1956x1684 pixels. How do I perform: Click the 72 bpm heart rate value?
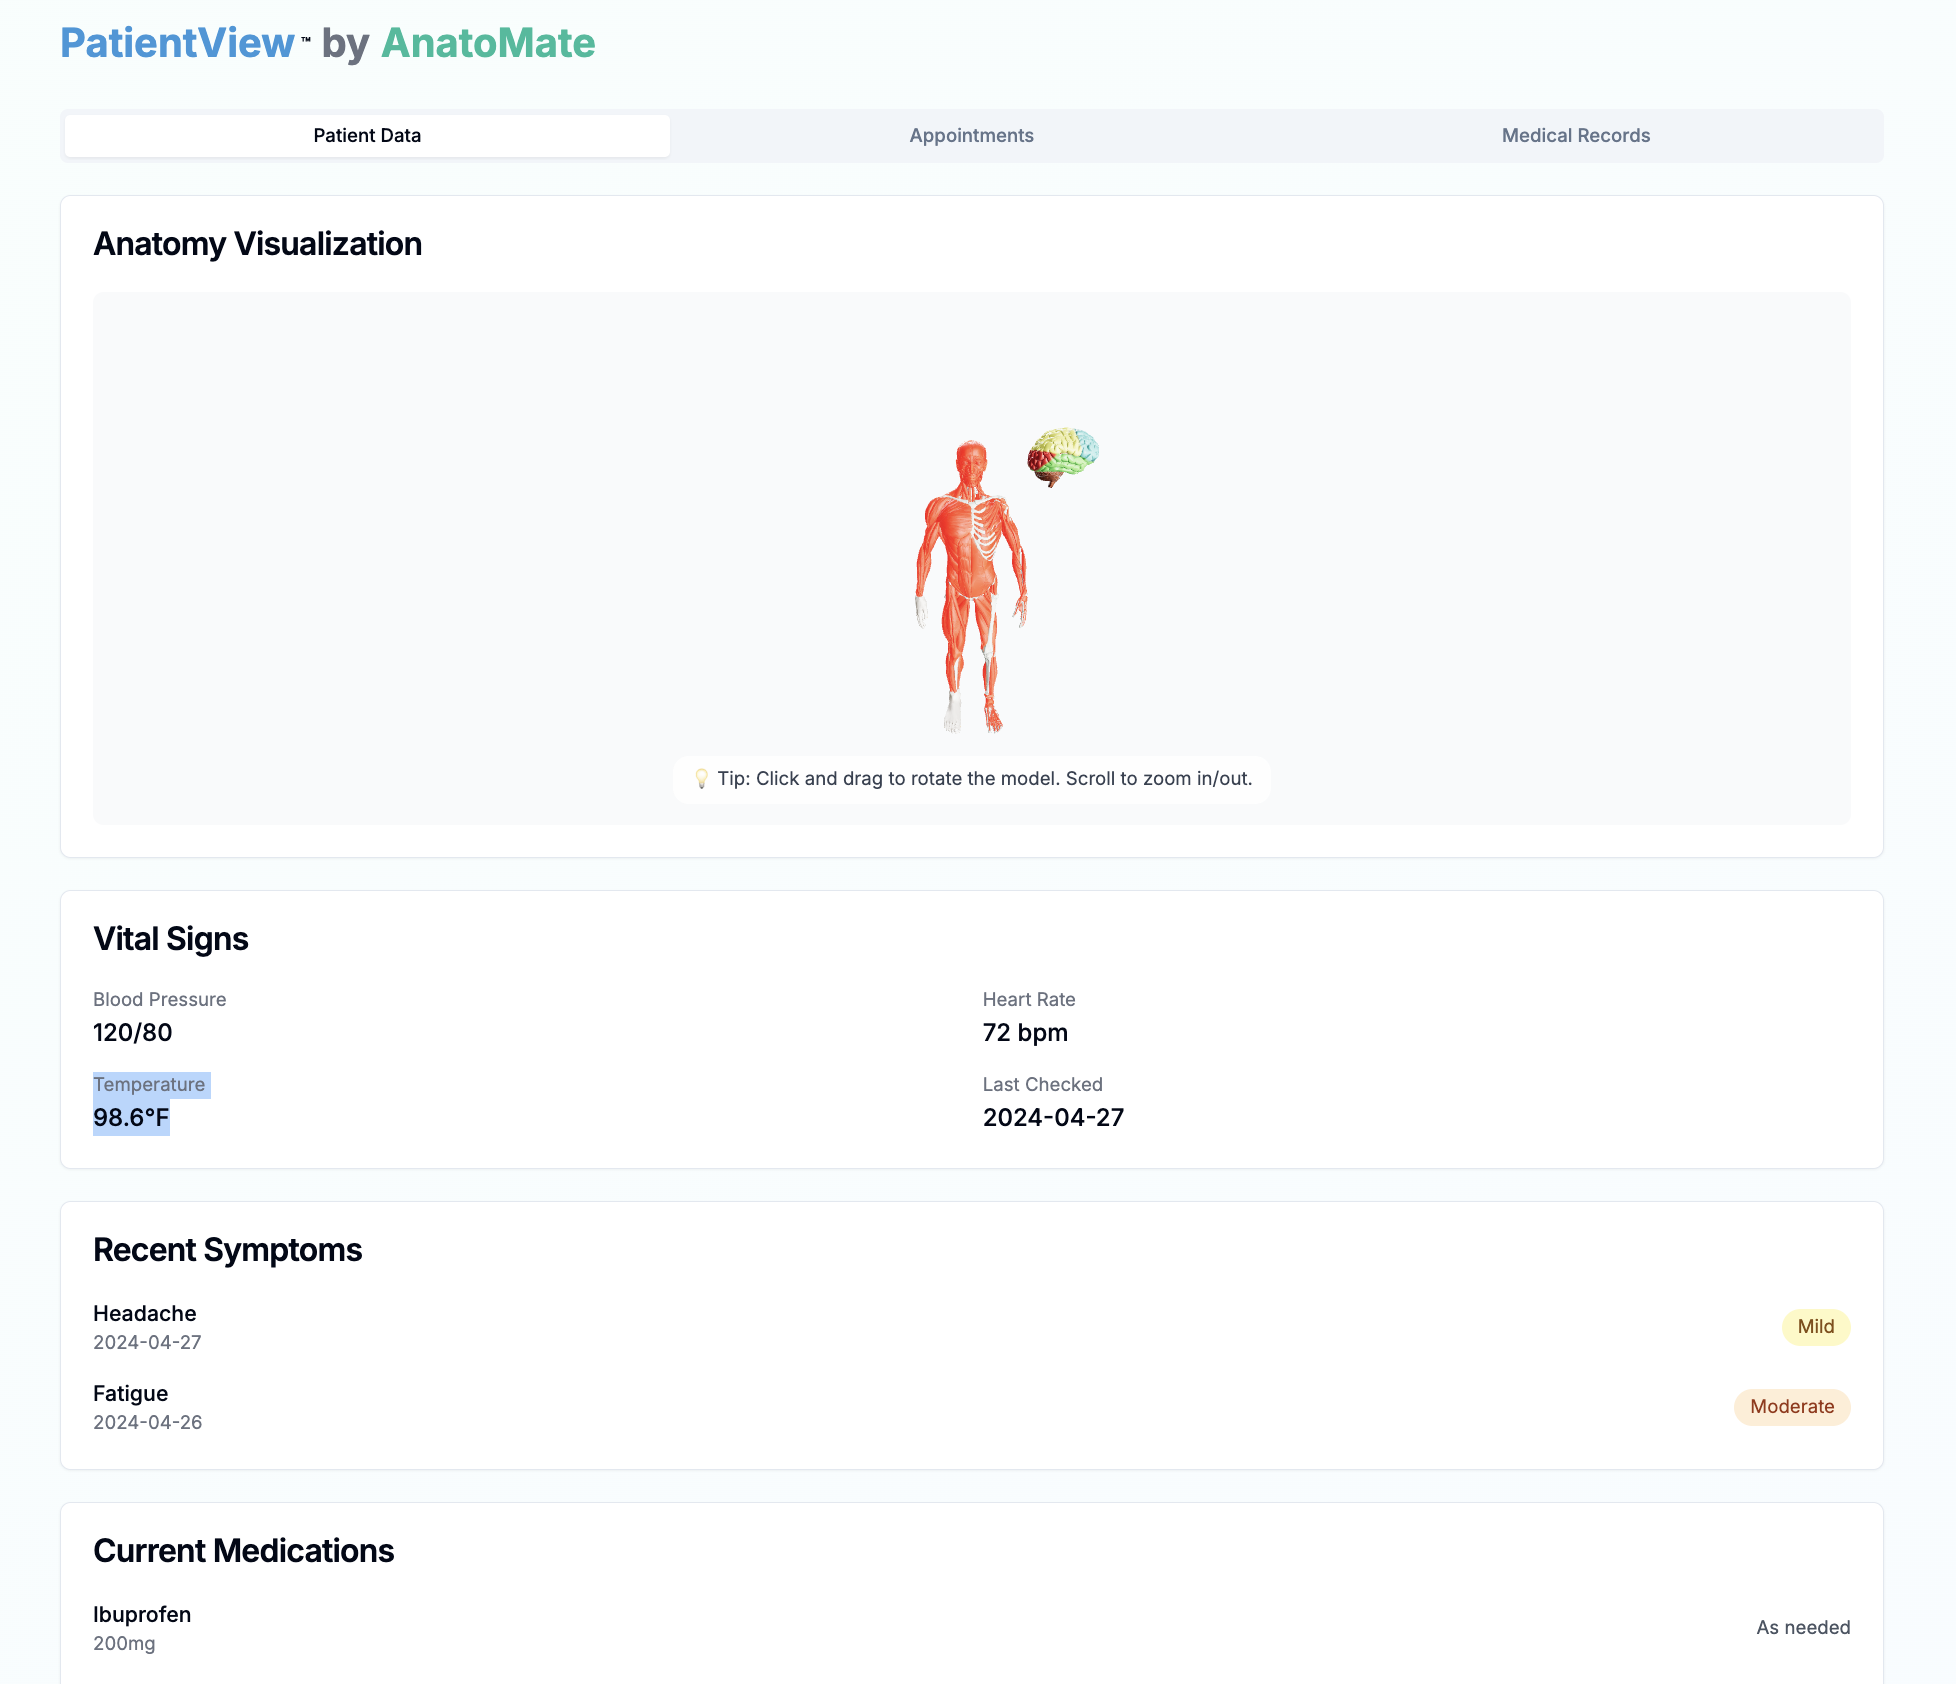(1025, 1033)
